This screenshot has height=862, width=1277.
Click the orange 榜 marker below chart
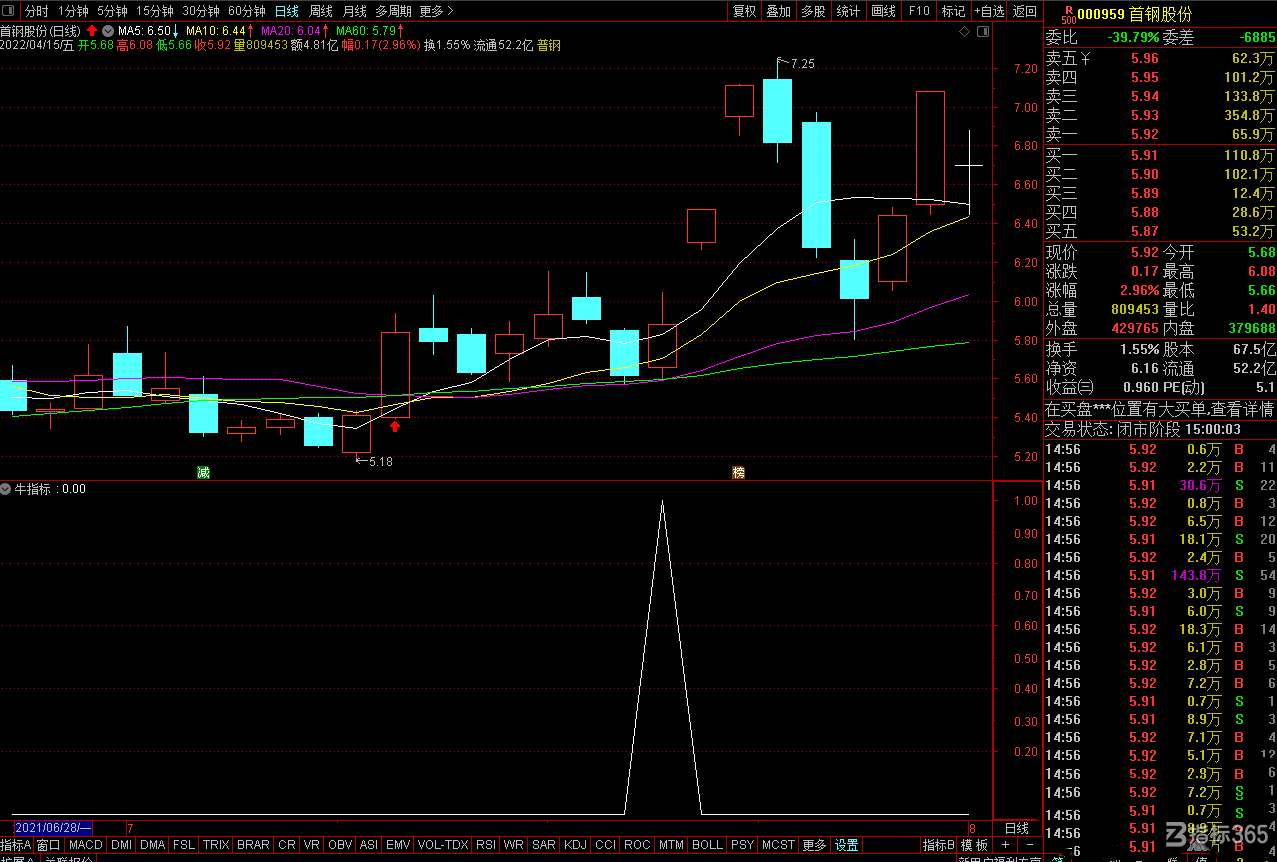tap(739, 472)
